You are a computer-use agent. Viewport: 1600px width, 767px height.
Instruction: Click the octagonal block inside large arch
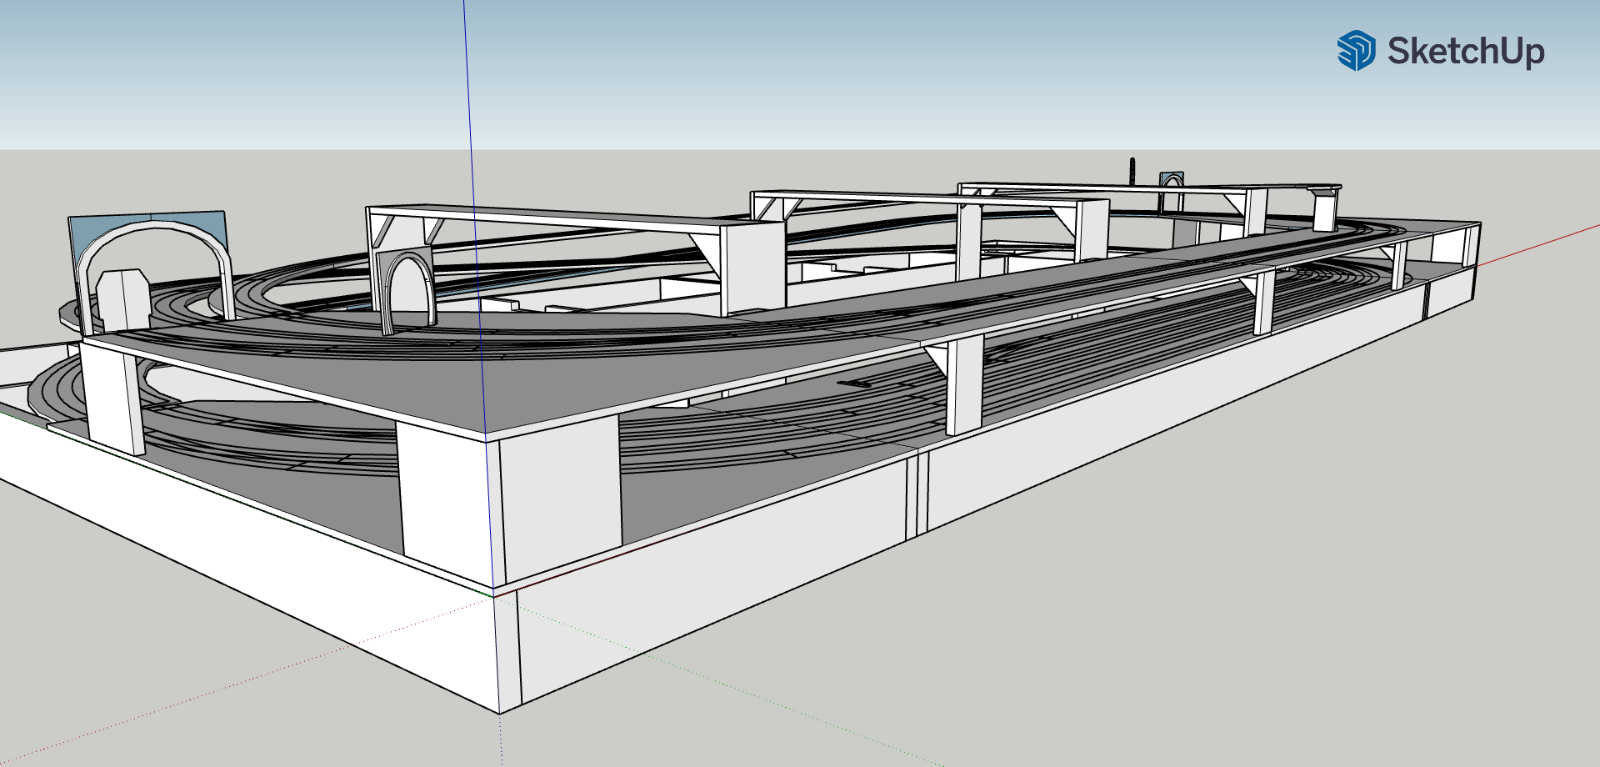(123, 298)
